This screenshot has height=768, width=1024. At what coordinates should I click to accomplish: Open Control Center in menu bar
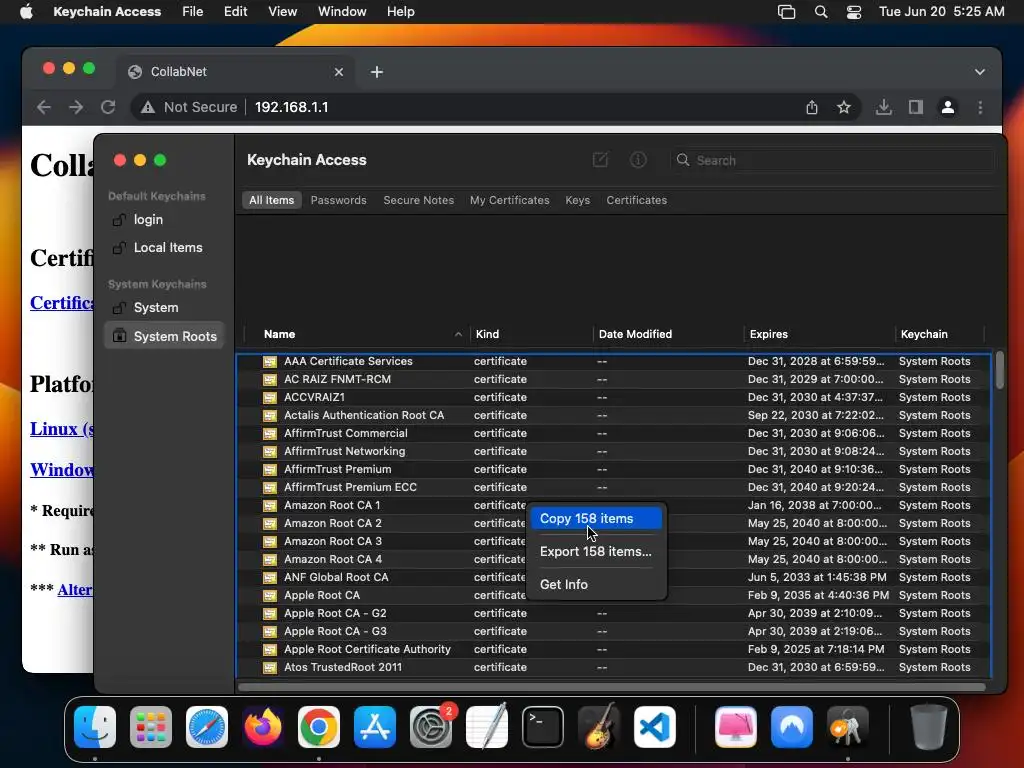(x=854, y=12)
